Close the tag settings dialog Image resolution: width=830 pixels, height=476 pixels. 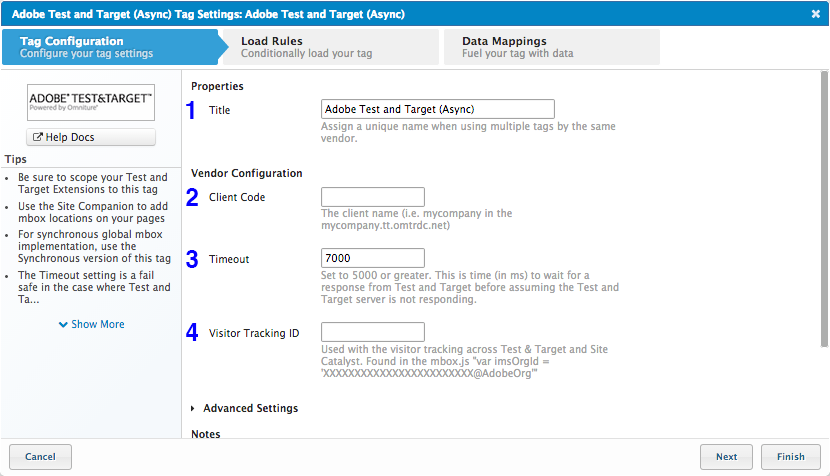pos(815,13)
